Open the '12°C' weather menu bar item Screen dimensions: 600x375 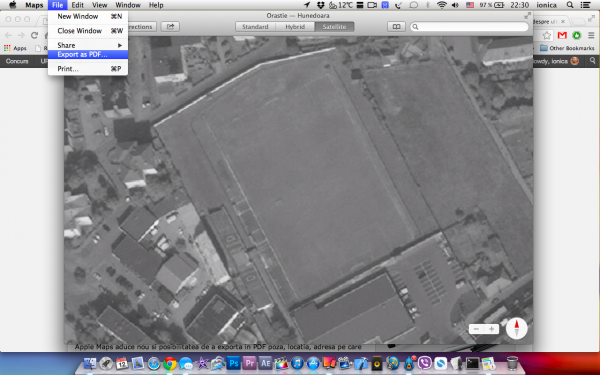tap(341, 5)
